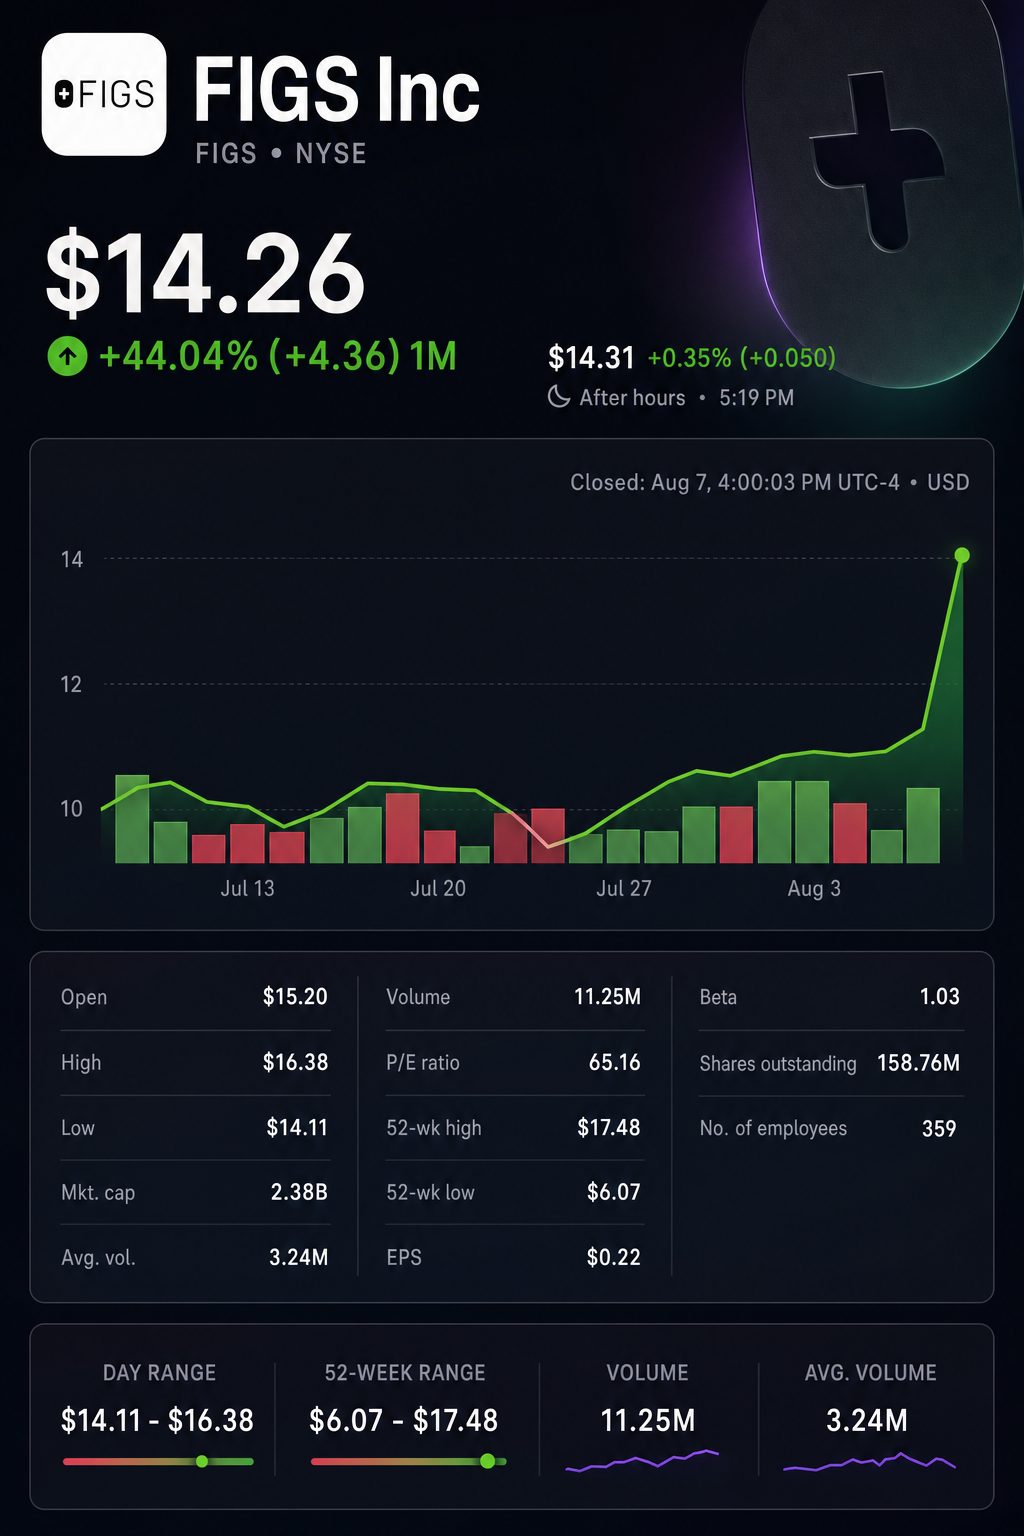Click the FIGS logo icon
The height and width of the screenshot is (1536, 1024).
(104, 94)
